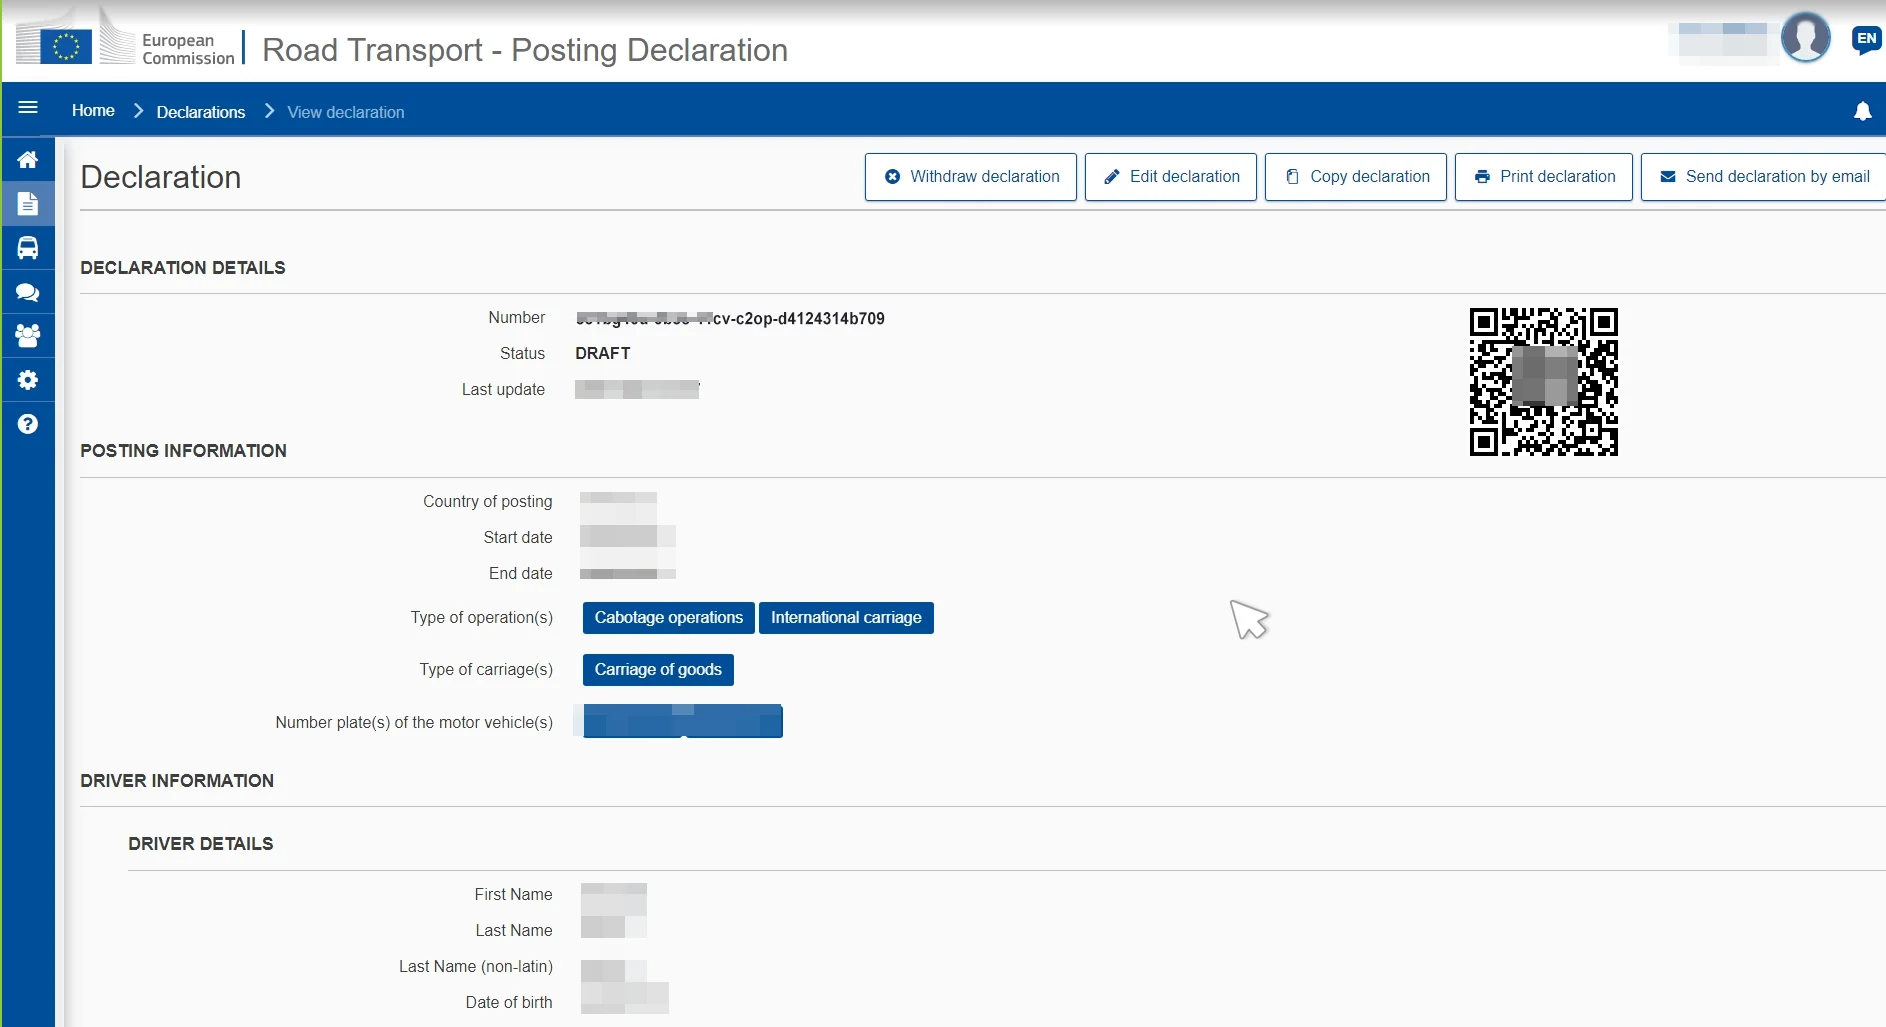Change language via the EN icon
1886x1027 pixels.
(1866, 40)
